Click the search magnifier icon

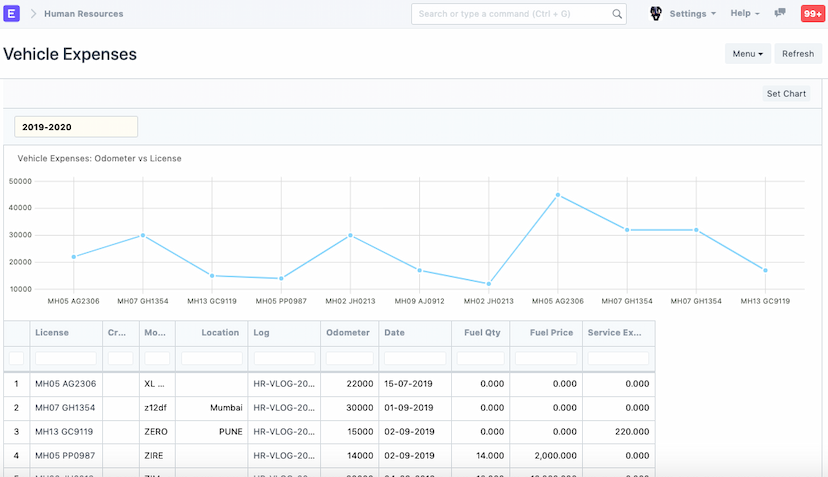tap(617, 14)
